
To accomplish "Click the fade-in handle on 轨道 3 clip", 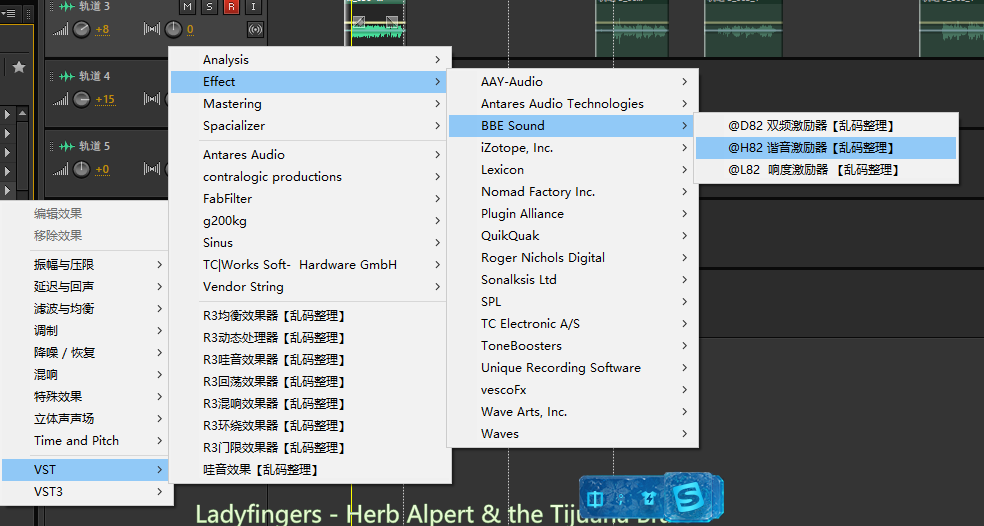I will 359,23.
